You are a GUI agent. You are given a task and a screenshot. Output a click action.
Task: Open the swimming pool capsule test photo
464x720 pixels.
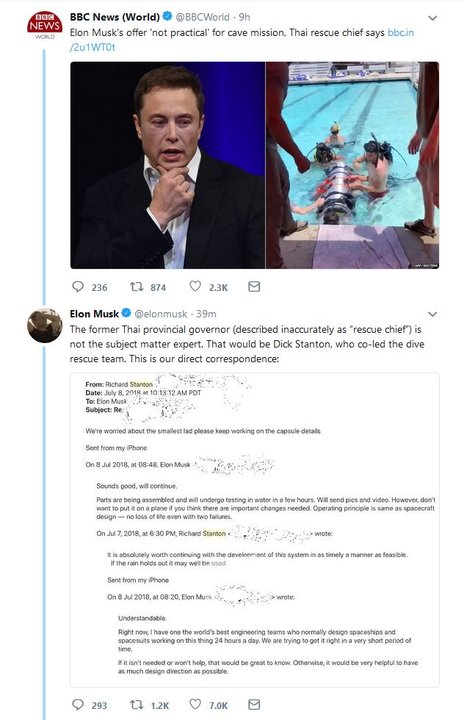tap(353, 165)
